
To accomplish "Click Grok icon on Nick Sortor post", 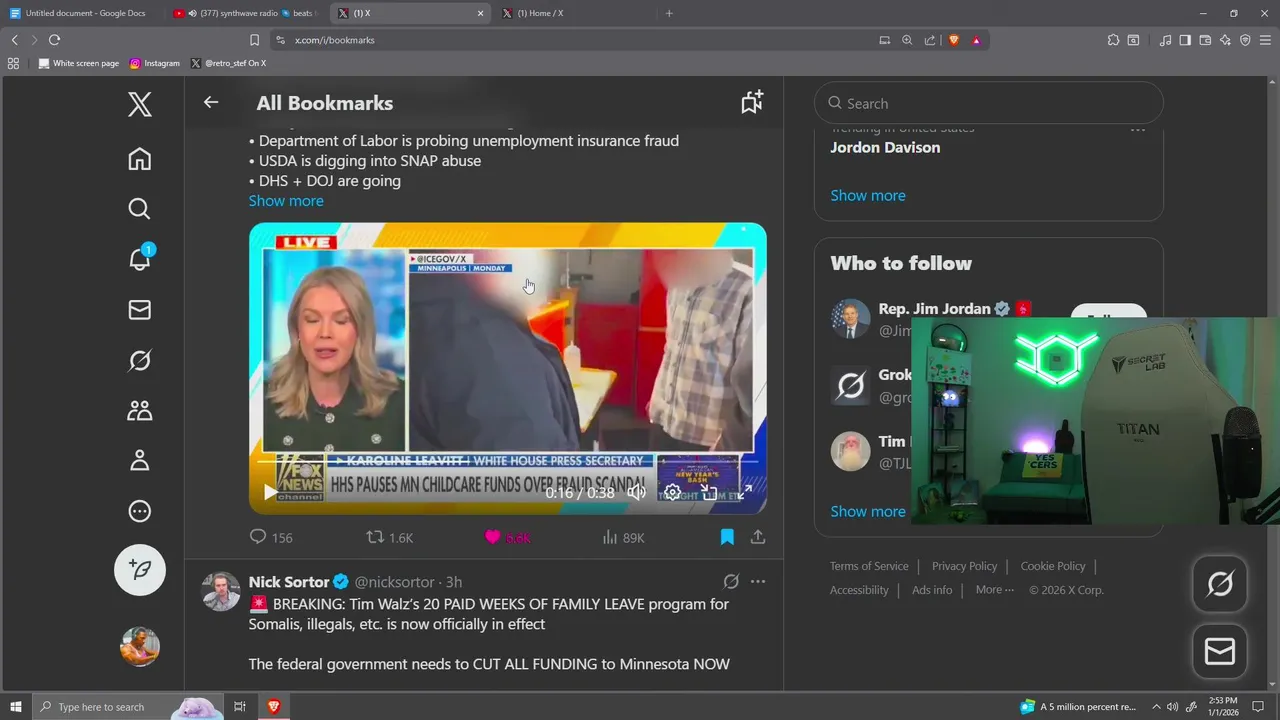I will (731, 581).
